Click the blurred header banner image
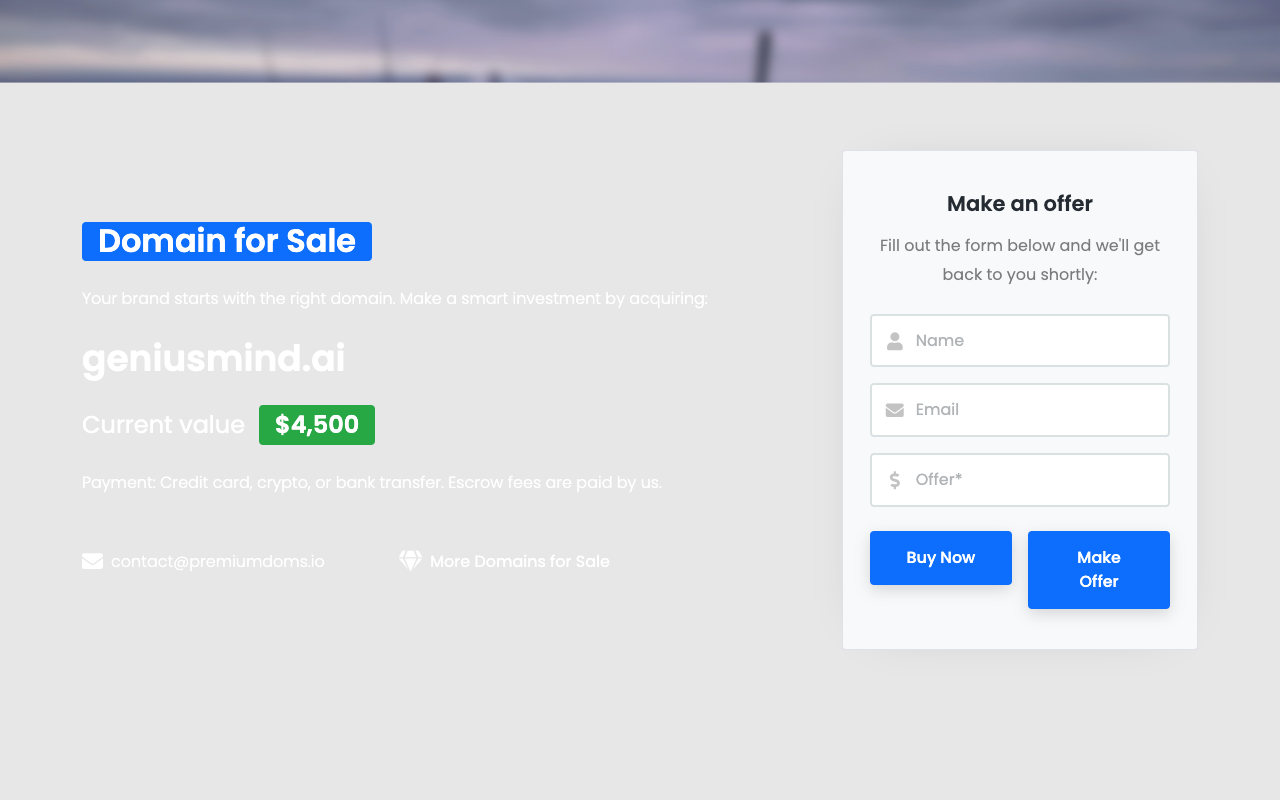Screen dimensions: 1280x800 (640, 41)
